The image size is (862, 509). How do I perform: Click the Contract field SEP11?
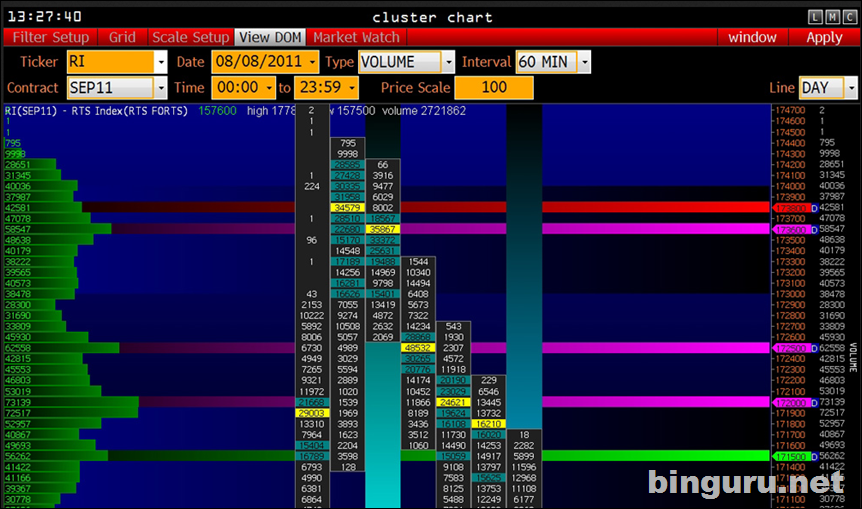pyautogui.click(x=110, y=87)
